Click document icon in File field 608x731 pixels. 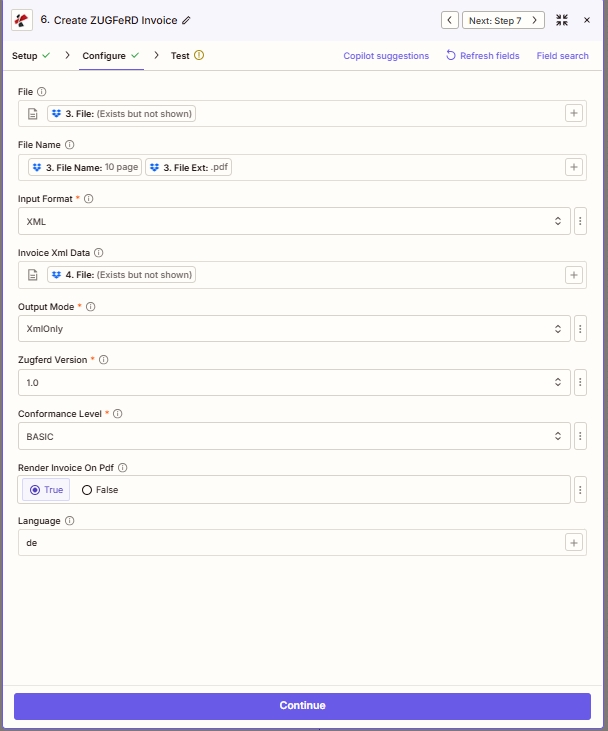[33, 114]
